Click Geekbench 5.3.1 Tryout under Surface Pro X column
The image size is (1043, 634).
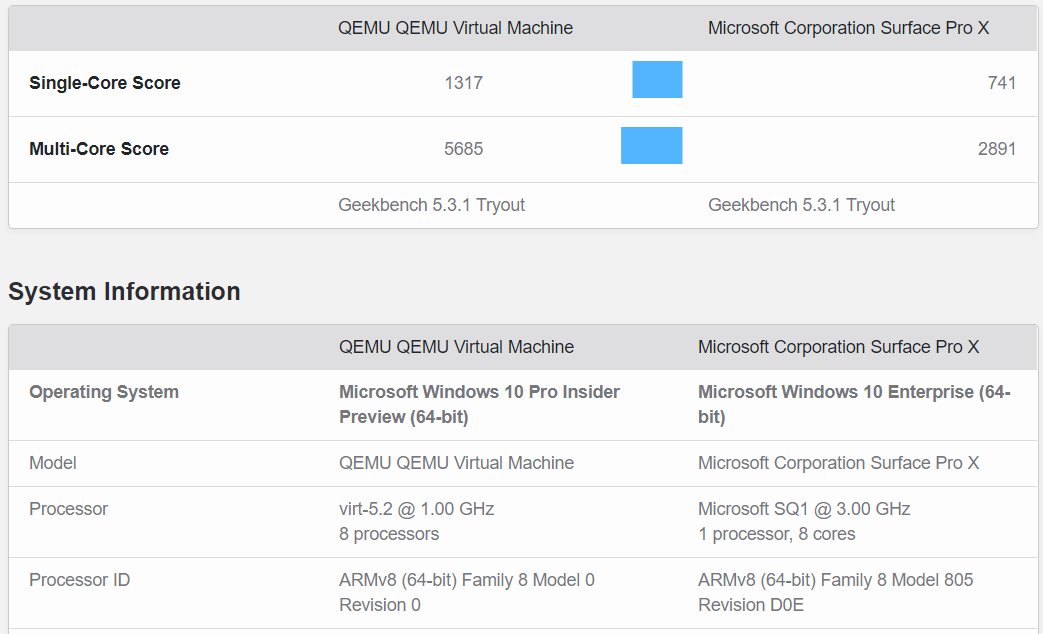(801, 205)
